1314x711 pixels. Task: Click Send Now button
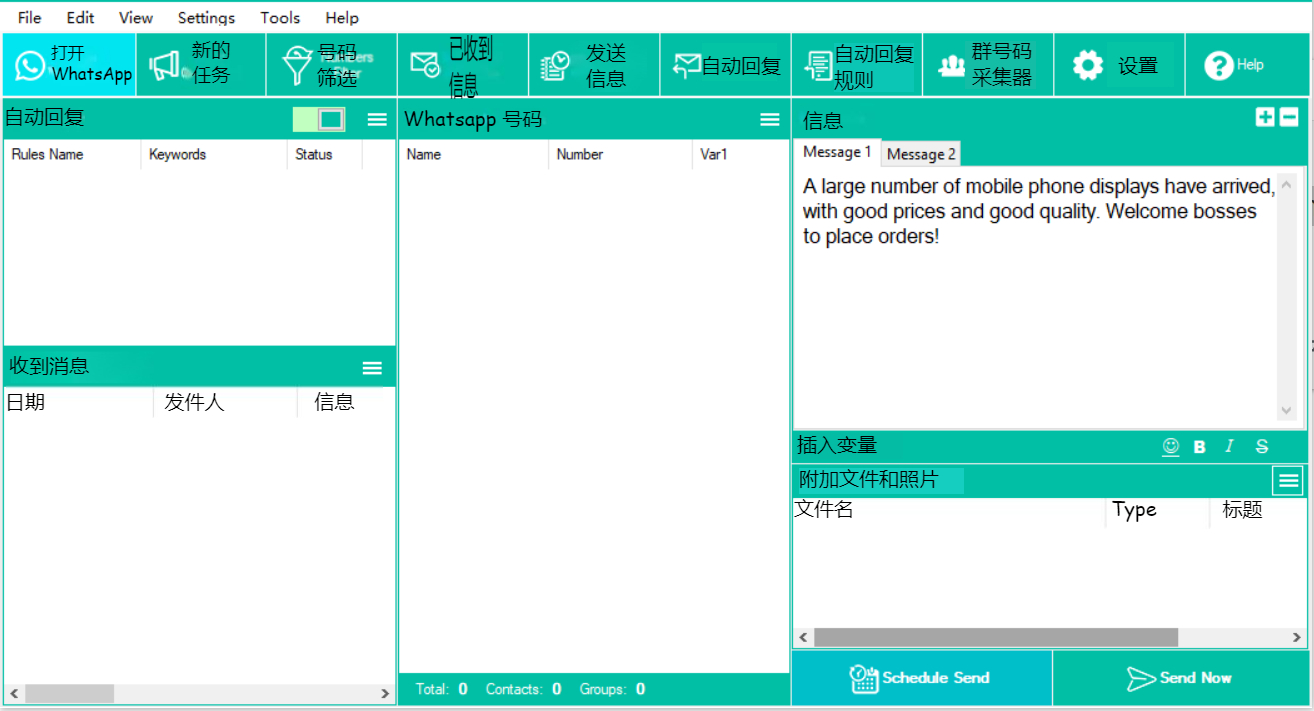pyautogui.click(x=1181, y=678)
